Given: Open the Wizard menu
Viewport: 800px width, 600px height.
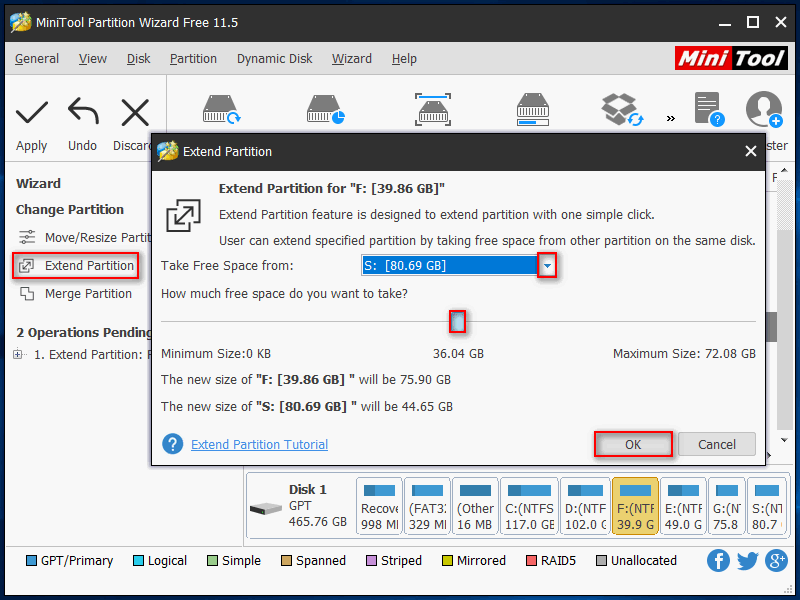Looking at the screenshot, I should 352,59.
